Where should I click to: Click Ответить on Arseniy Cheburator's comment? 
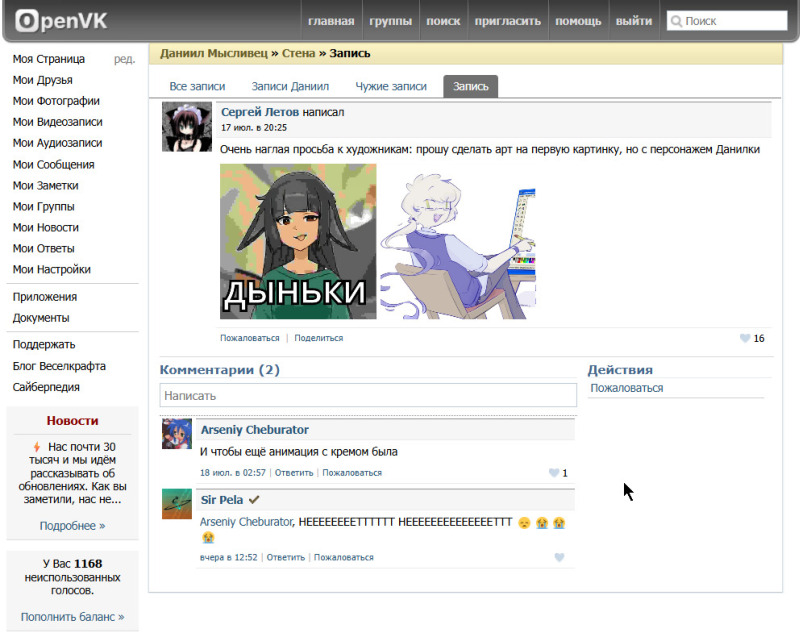pos(294,473)
